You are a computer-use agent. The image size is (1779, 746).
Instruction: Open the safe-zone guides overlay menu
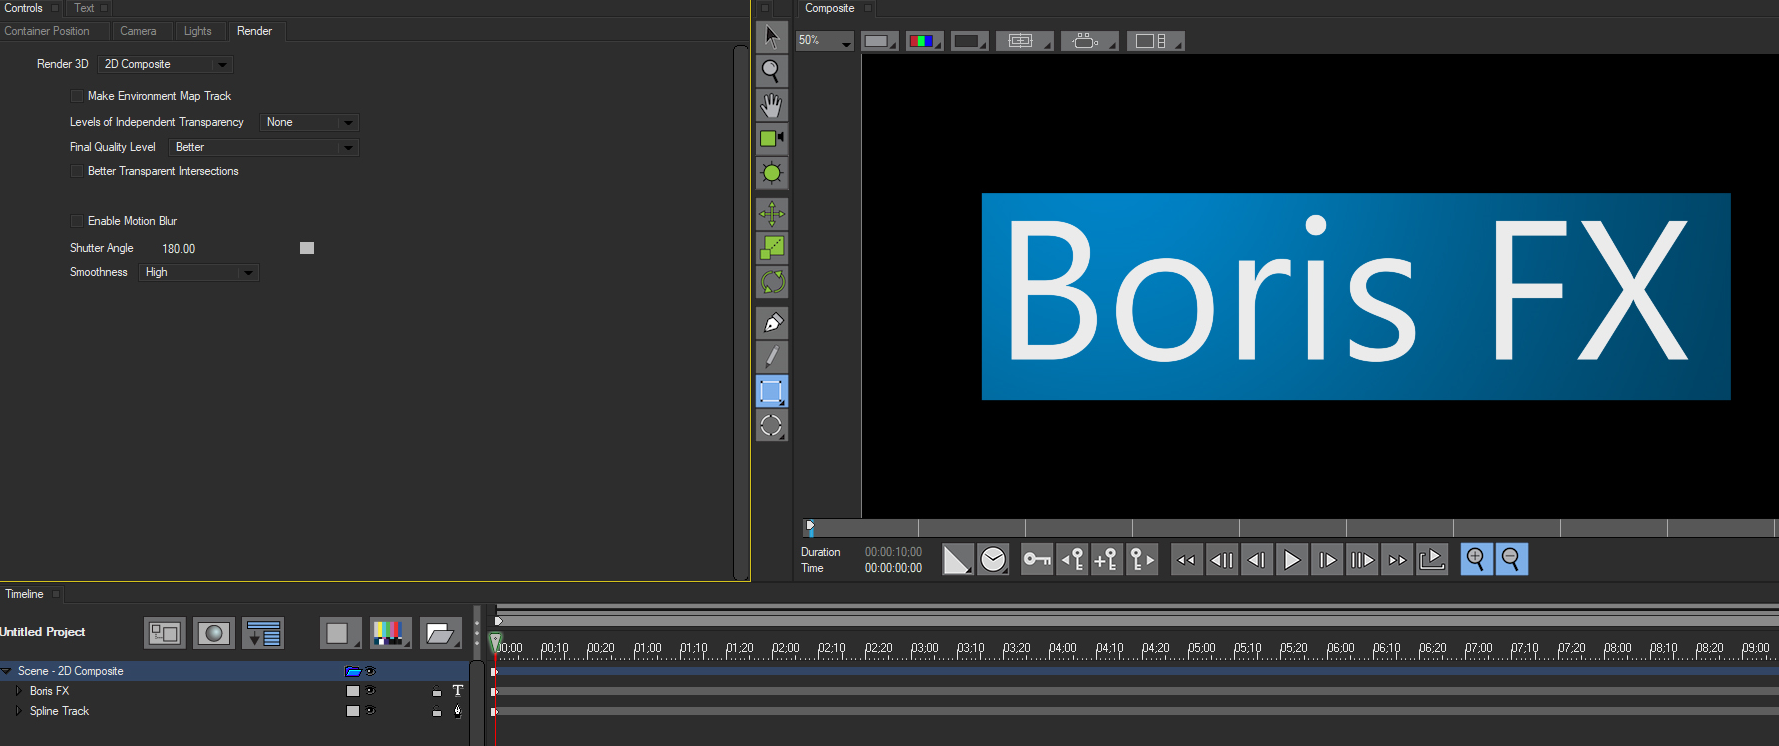pos(1023,41)
